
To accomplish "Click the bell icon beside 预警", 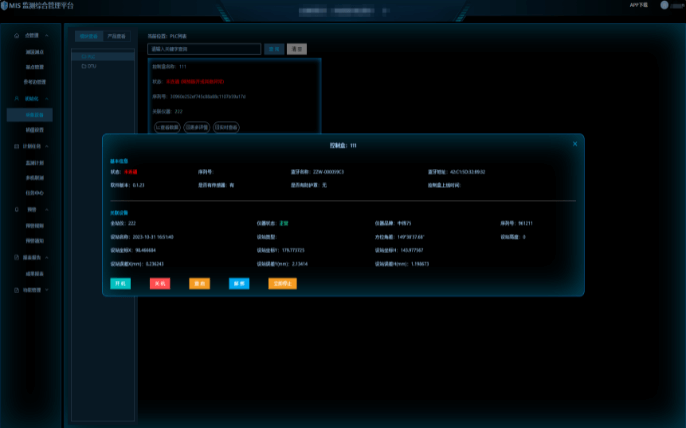I will (17, 210).
